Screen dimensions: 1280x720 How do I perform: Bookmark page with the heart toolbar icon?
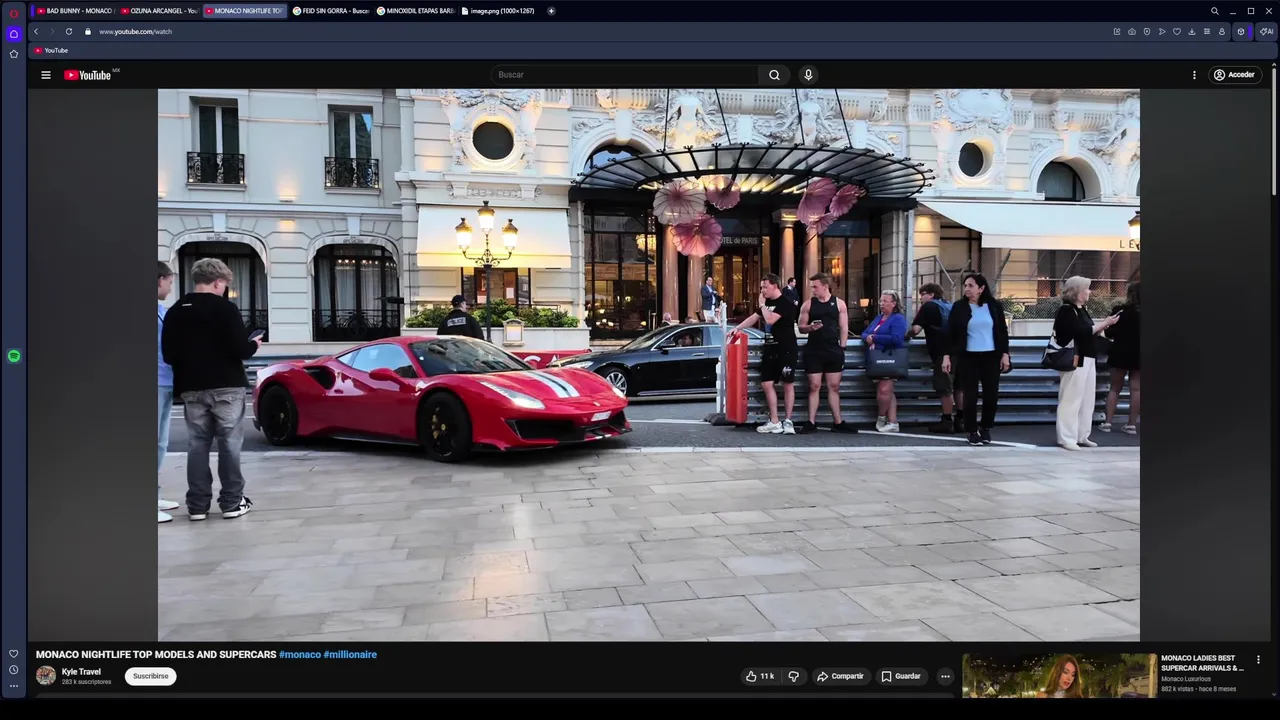click(x=1177, y=32)
